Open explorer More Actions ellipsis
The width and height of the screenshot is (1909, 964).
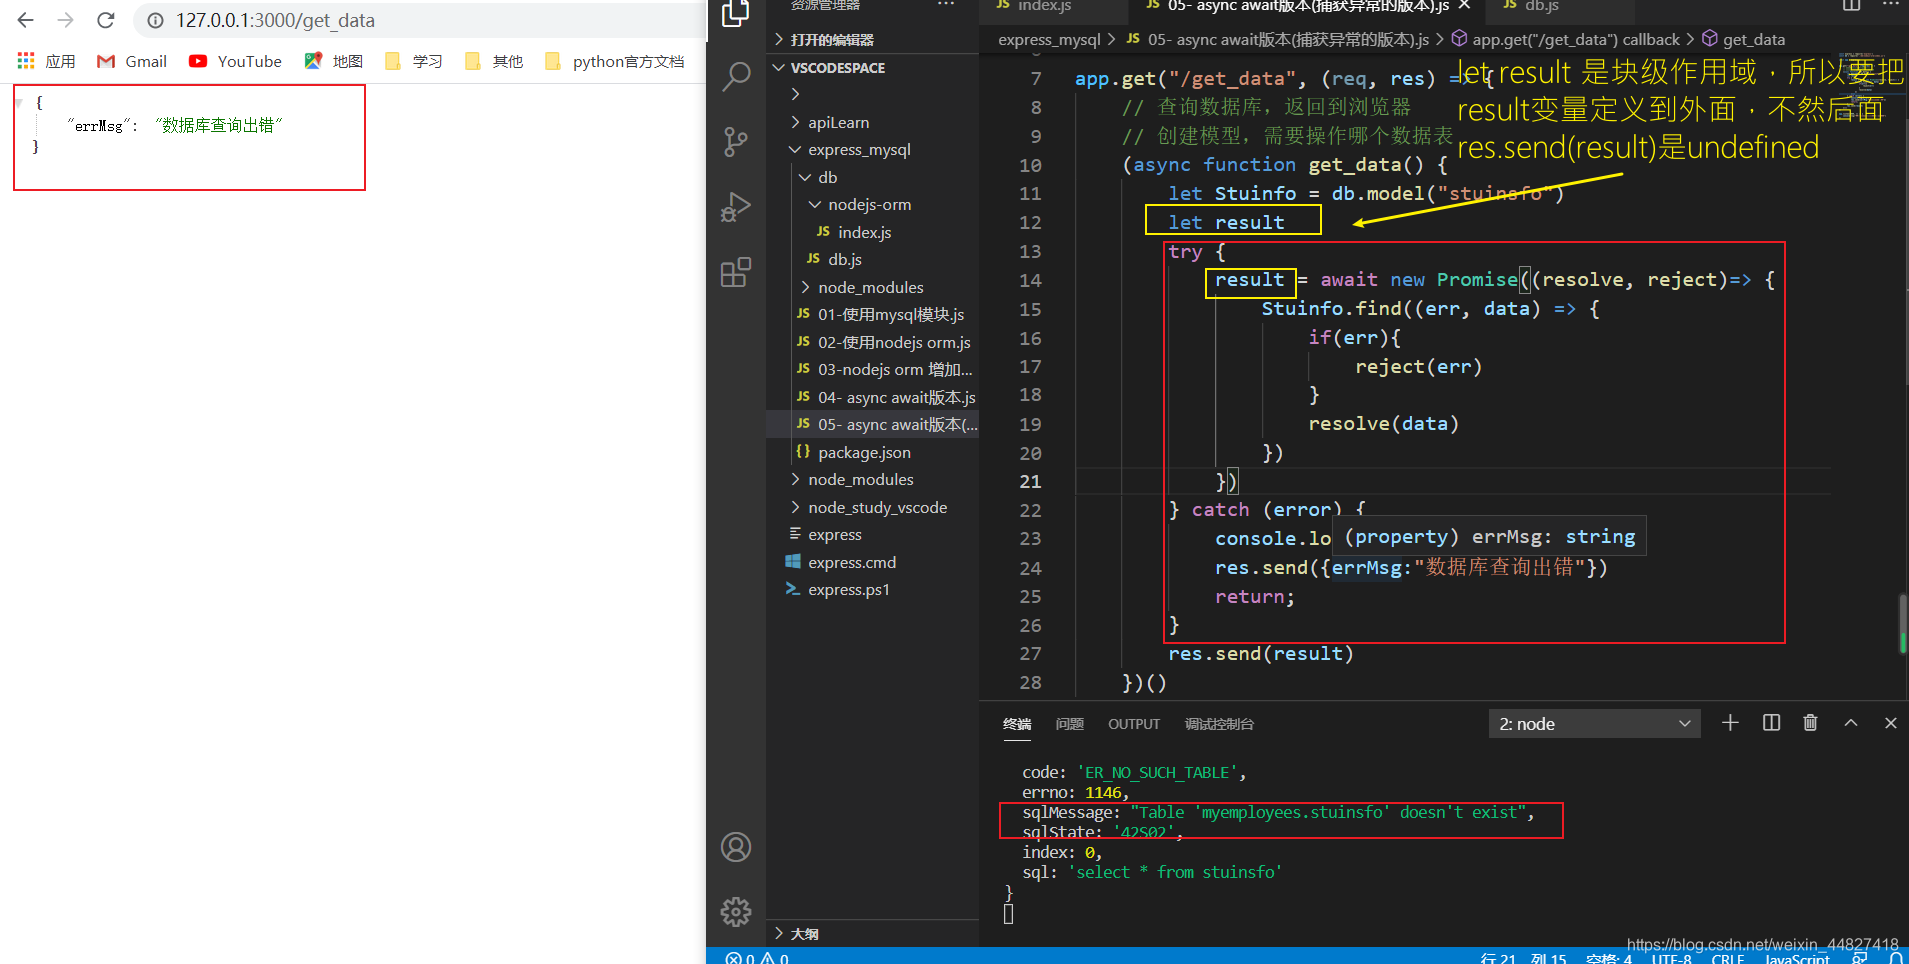coord(946,5)
